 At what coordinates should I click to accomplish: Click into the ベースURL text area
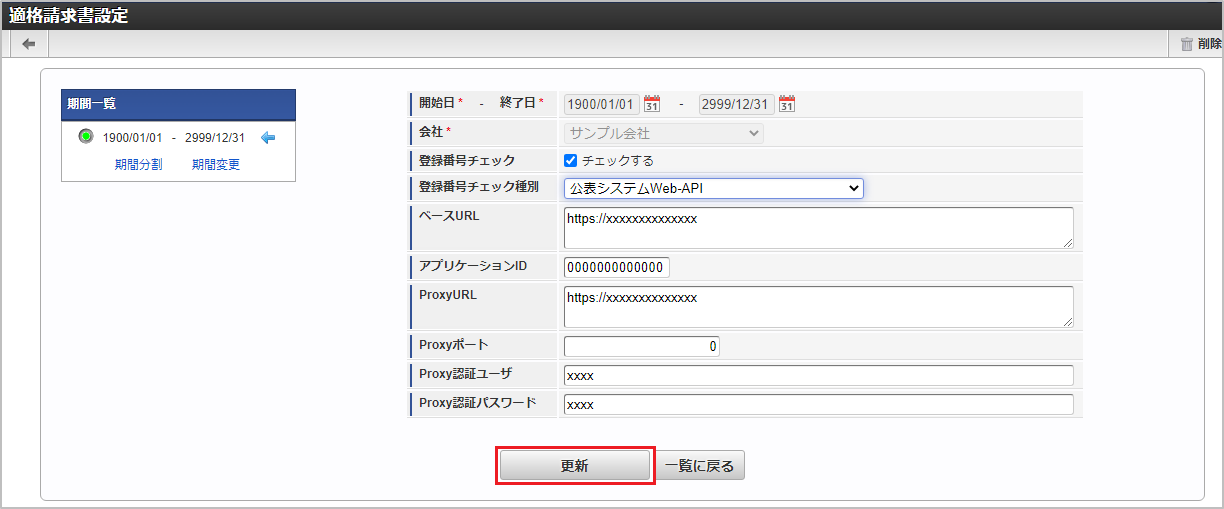819,228
